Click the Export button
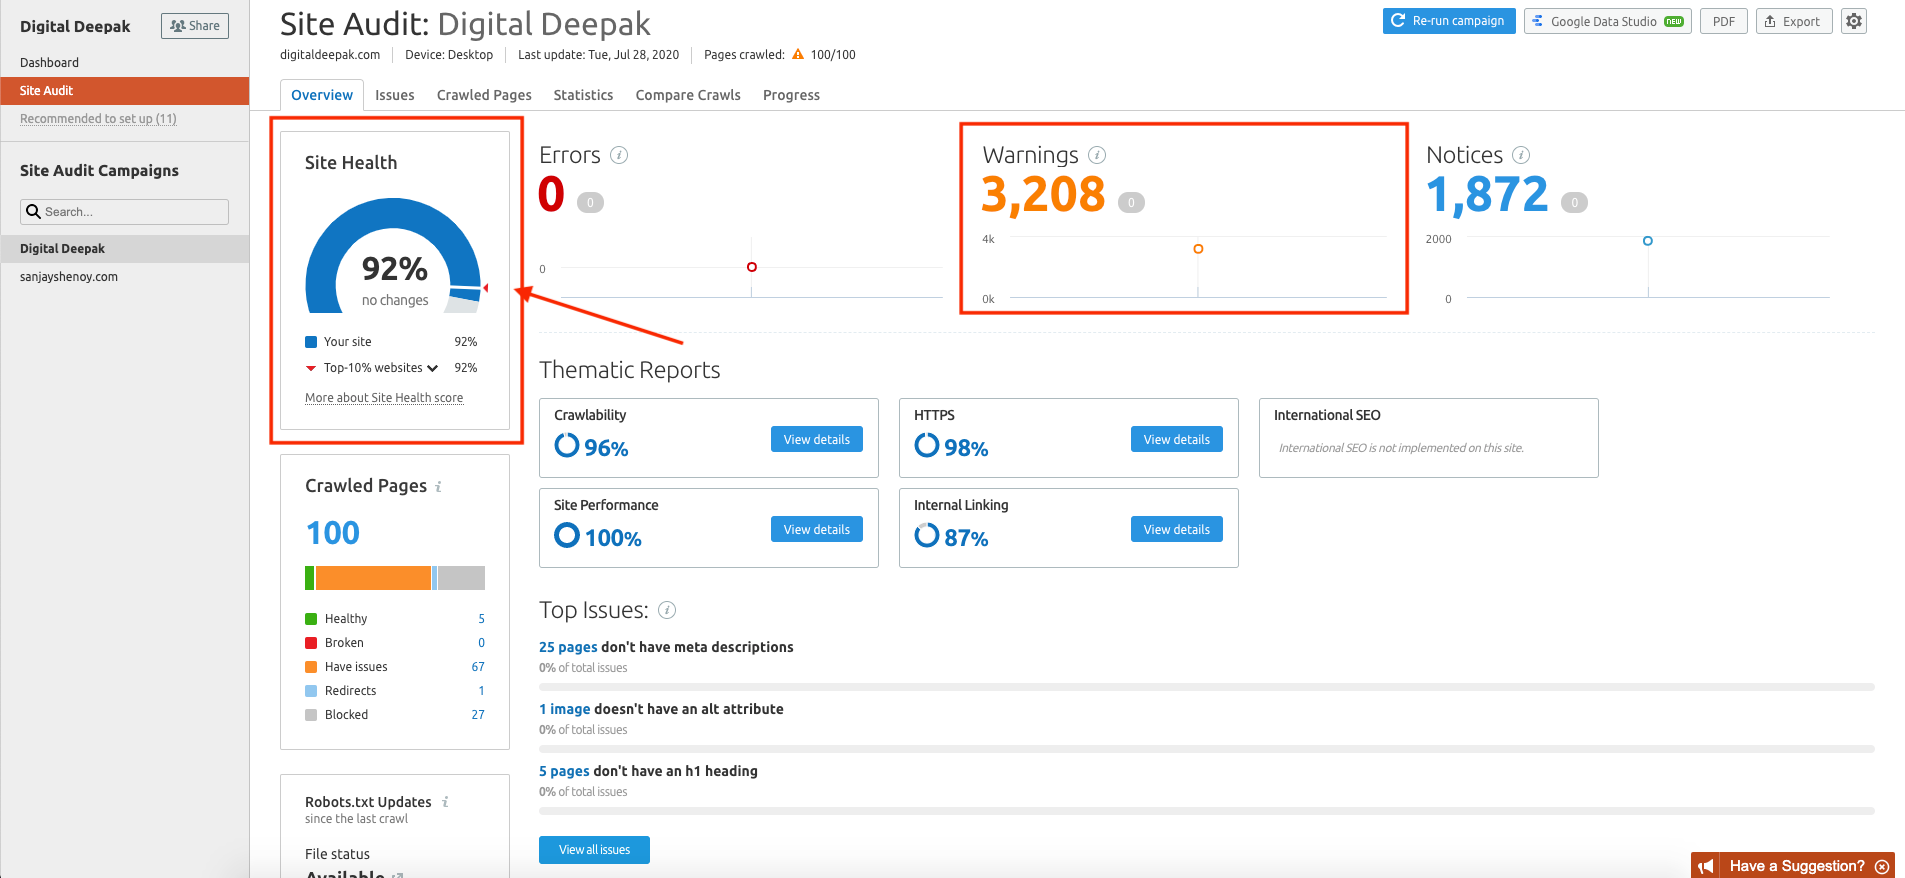The height and width of the screenshot is (878, 1905). tap(1794, 21)
